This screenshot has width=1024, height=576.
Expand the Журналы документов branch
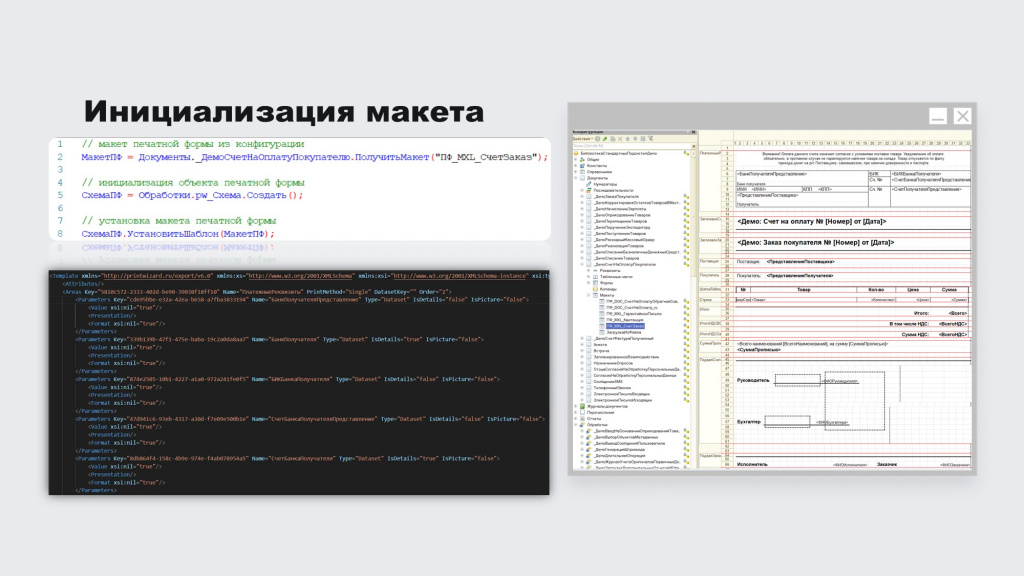(x=575, y=406)
